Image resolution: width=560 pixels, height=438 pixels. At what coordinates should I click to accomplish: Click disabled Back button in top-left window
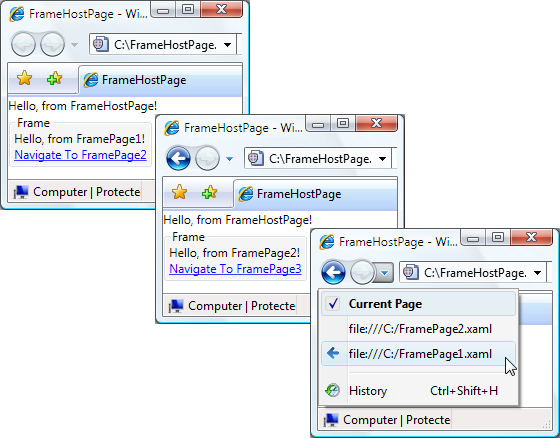pos(23,44)
